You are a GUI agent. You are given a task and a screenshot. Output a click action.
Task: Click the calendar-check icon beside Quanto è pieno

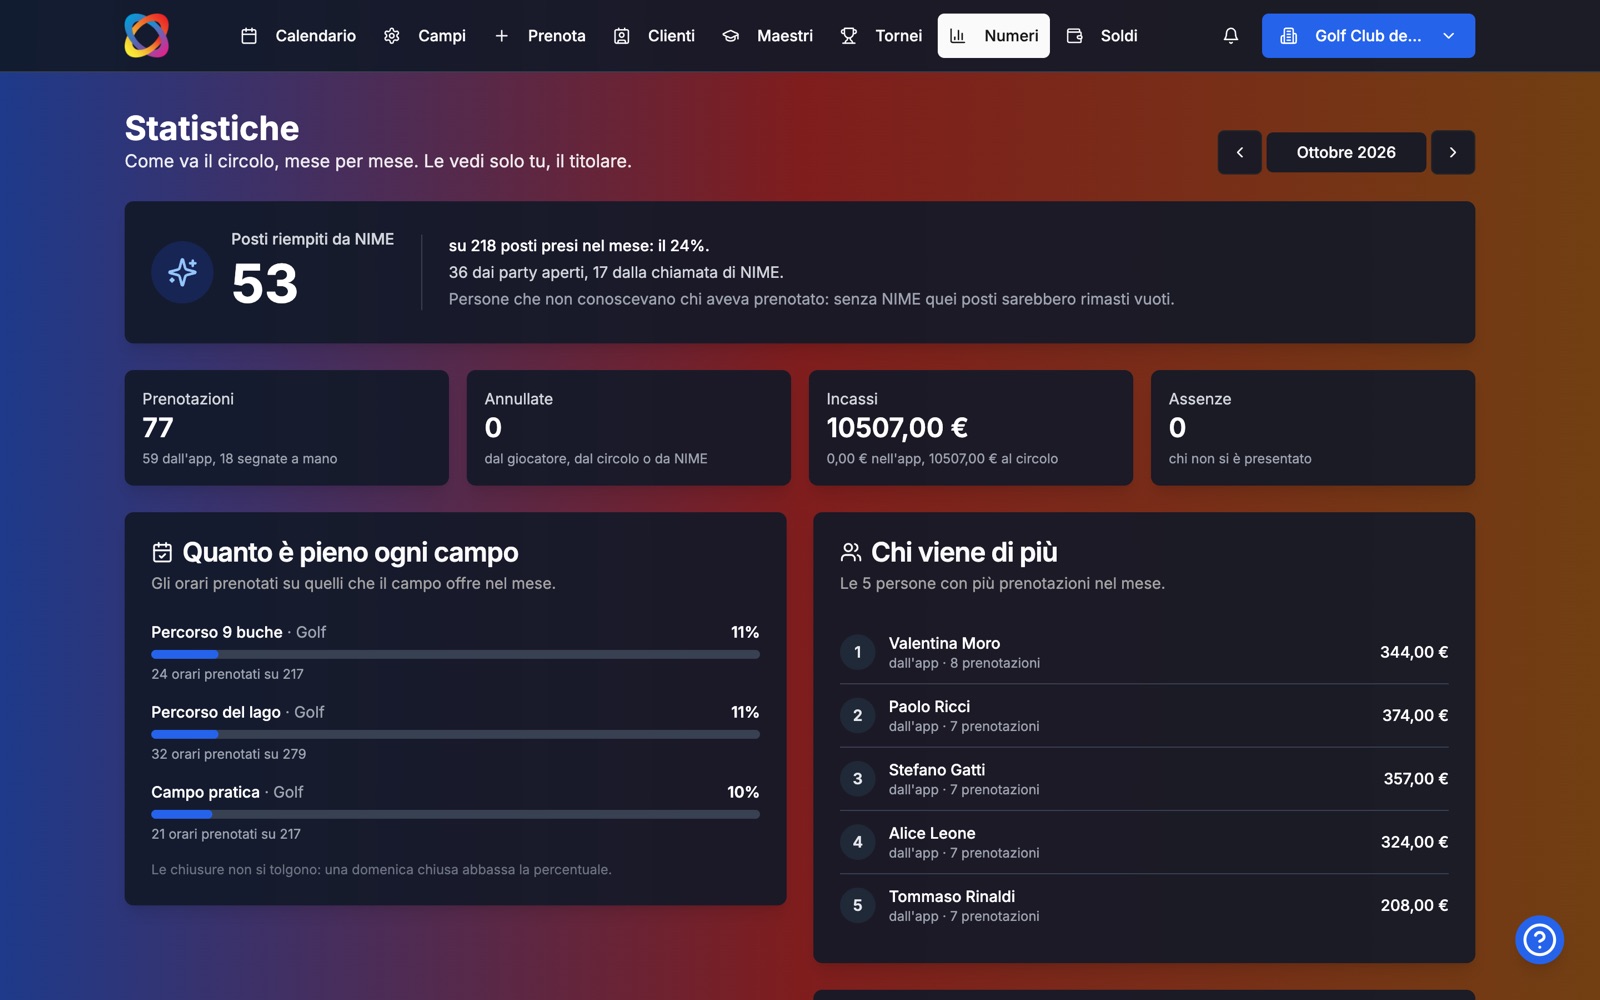coord(162,552)
